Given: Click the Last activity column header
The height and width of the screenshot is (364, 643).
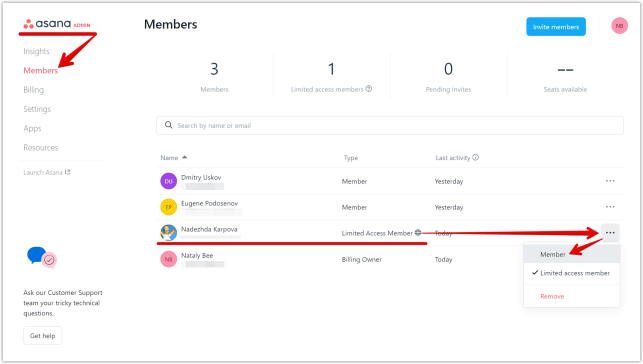Looking at the screenshot, I should click(x=453, y=158).
